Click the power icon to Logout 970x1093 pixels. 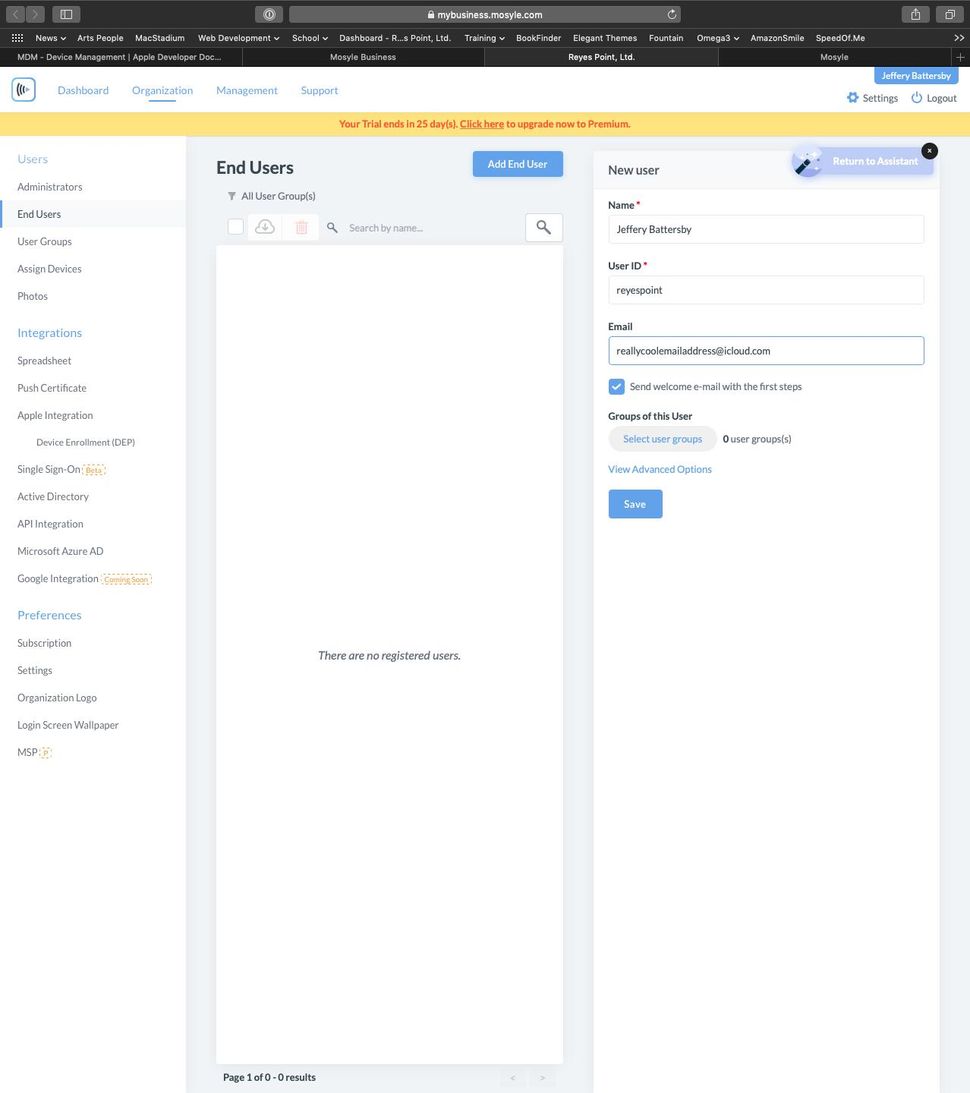[x=916, y=97]
